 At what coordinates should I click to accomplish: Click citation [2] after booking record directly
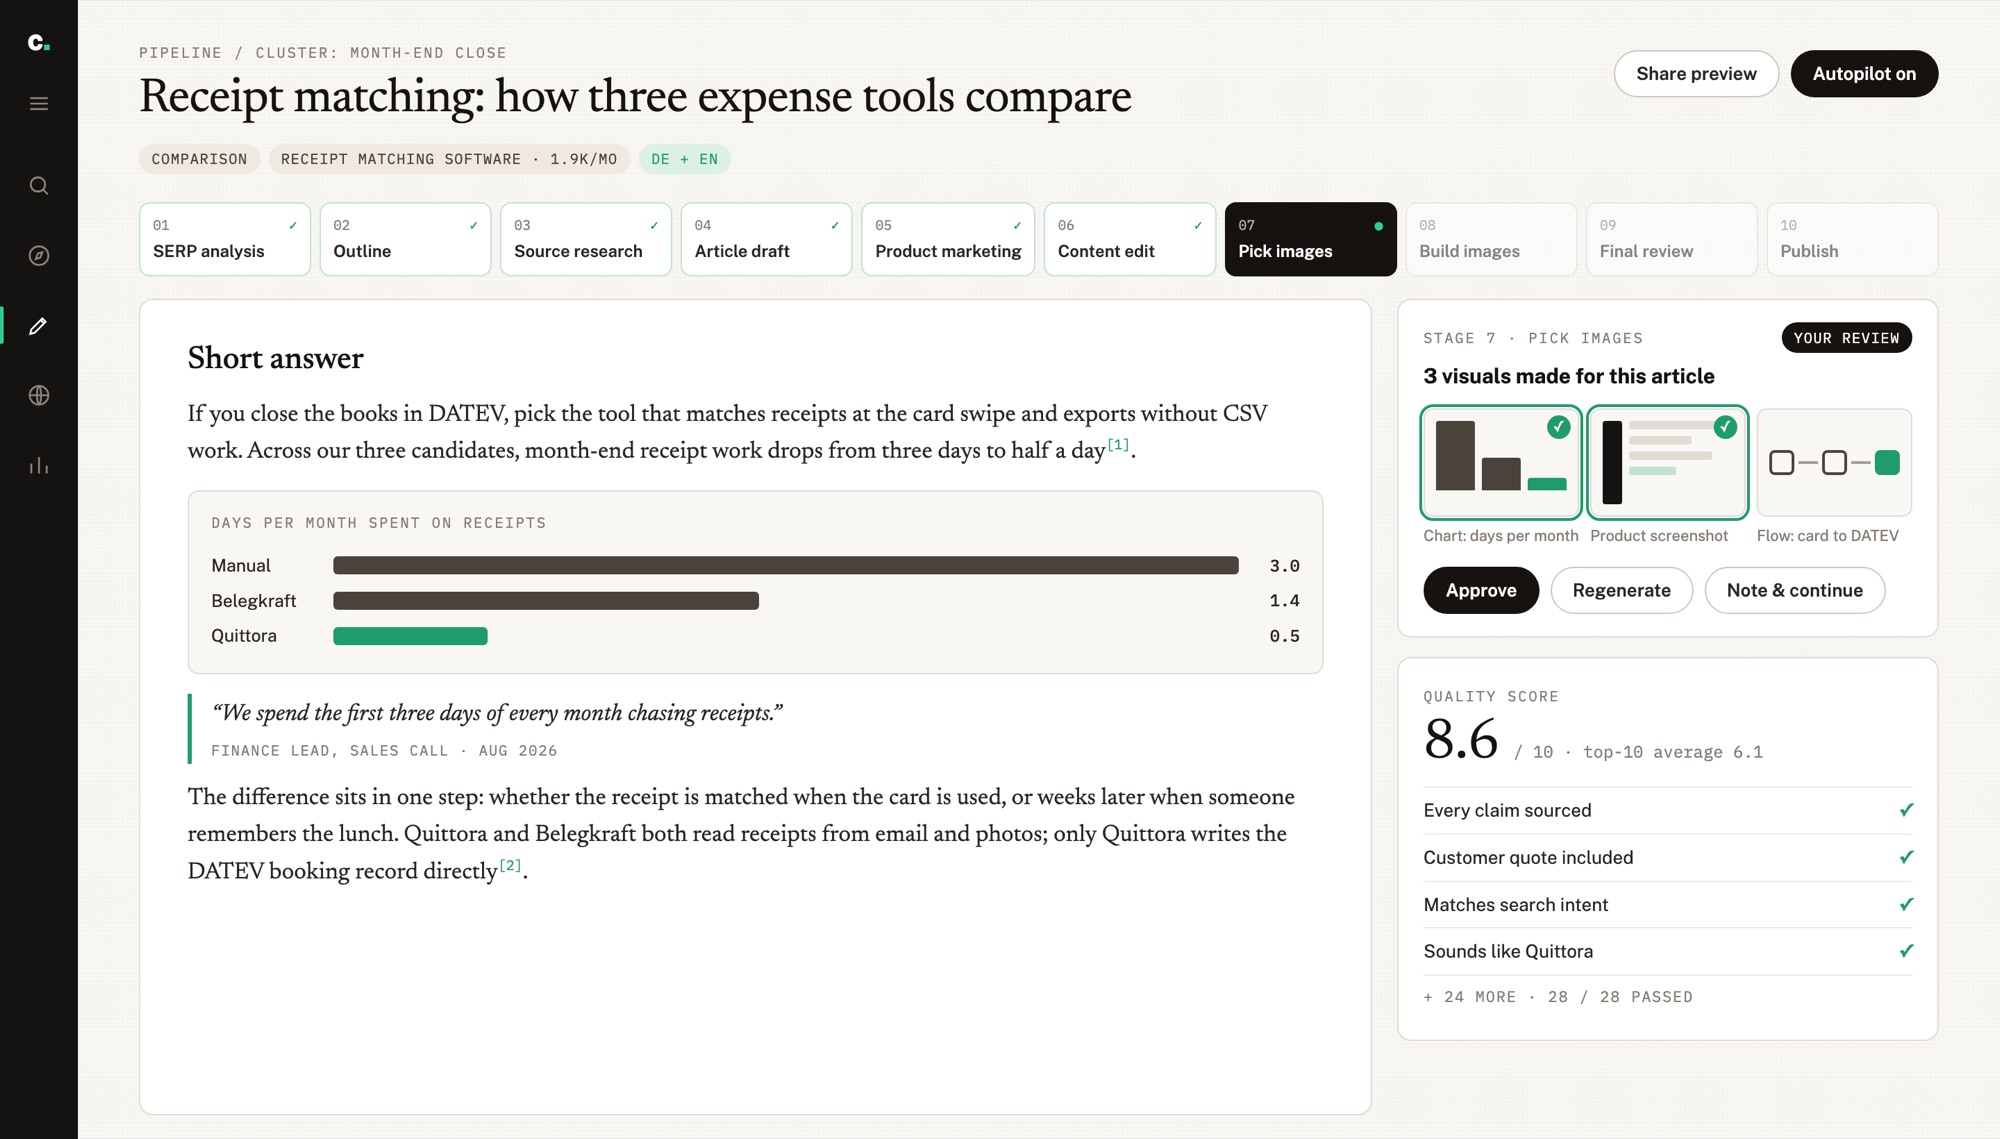[x=510, y=866]
